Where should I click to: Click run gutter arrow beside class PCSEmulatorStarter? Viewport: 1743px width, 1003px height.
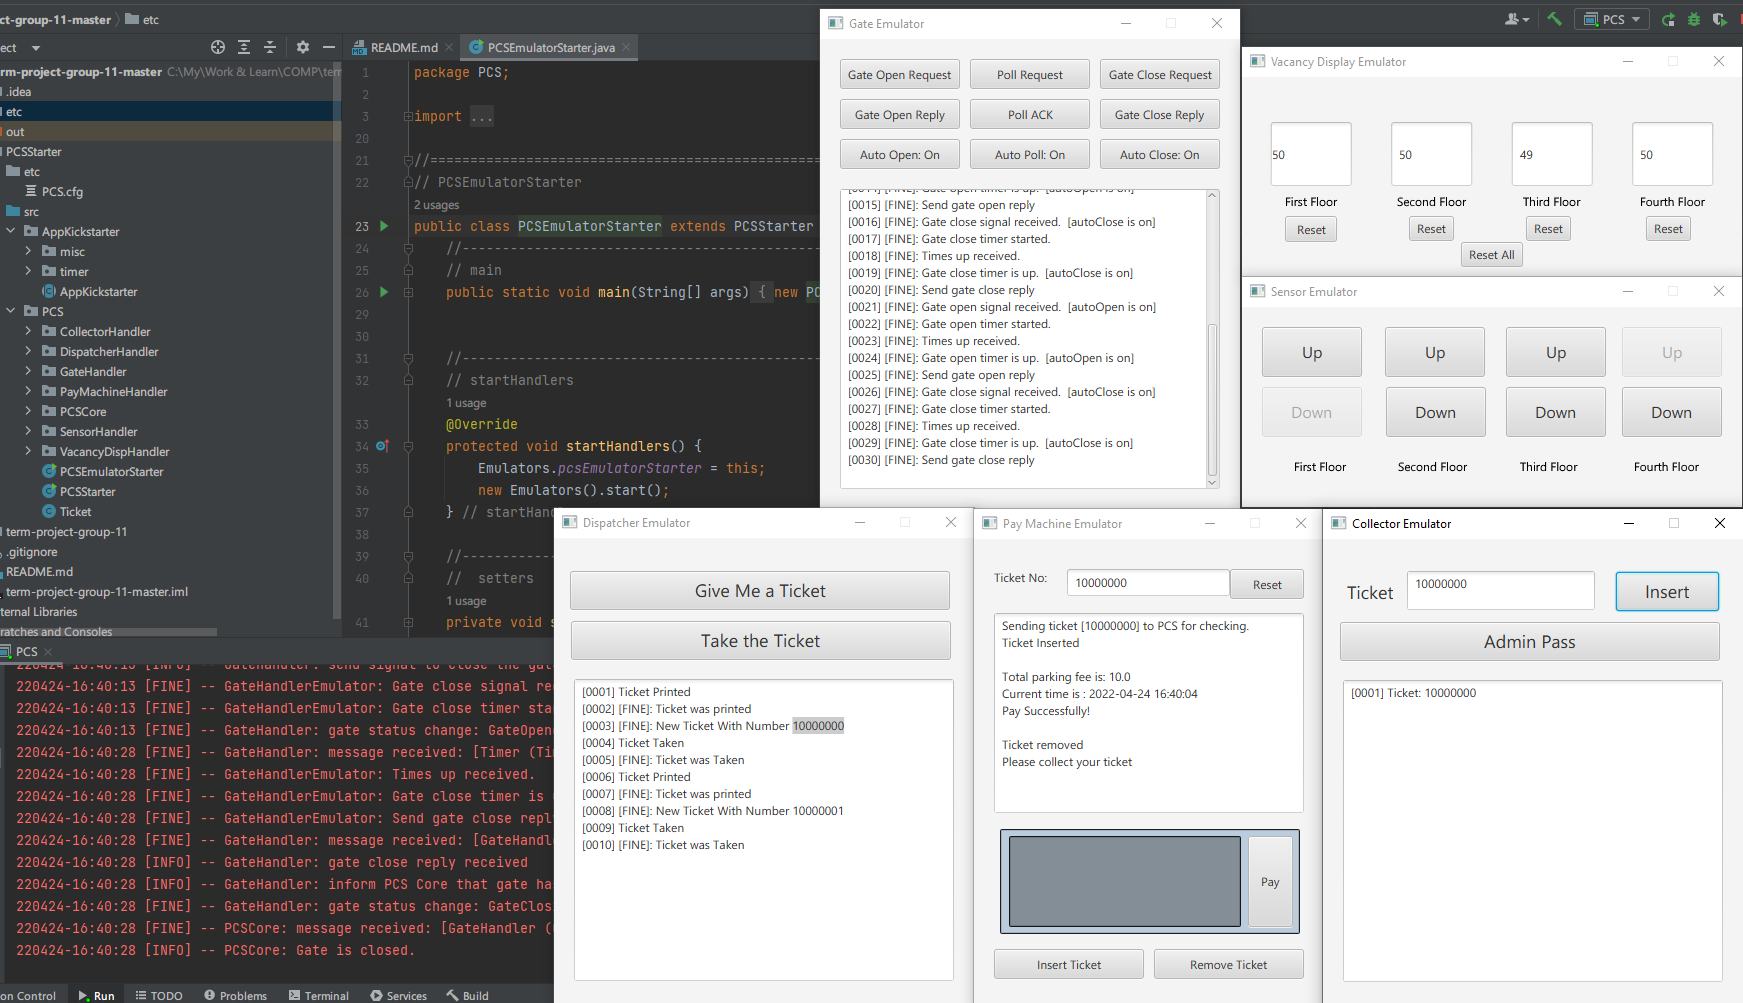point(383,226)
